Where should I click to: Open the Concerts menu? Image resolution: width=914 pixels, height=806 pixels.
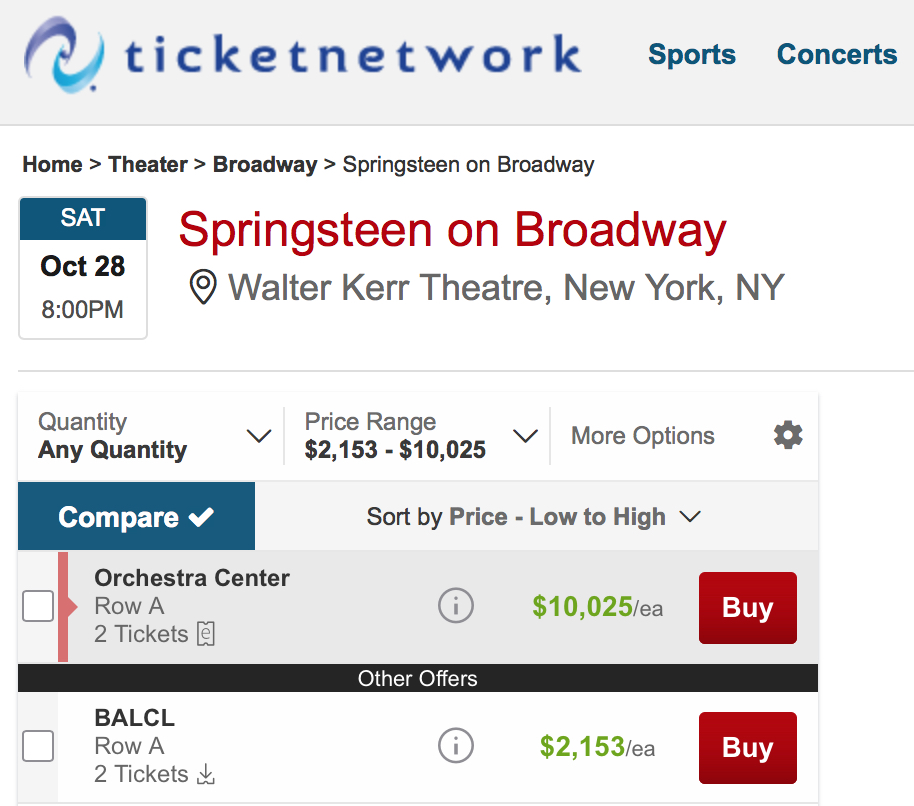coord(836,54)
